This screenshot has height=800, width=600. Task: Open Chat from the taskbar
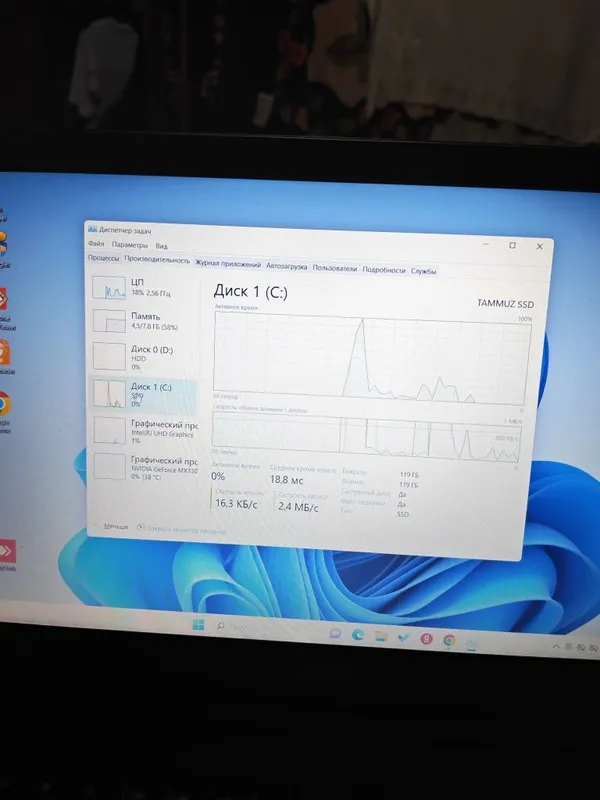[x=335, y=633]
